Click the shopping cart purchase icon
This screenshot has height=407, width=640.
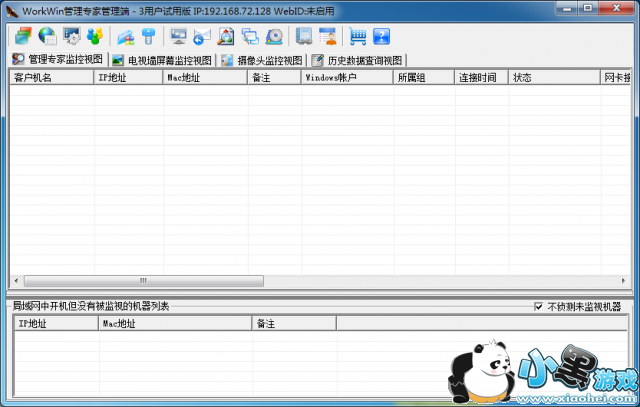(x=358, y=36)
